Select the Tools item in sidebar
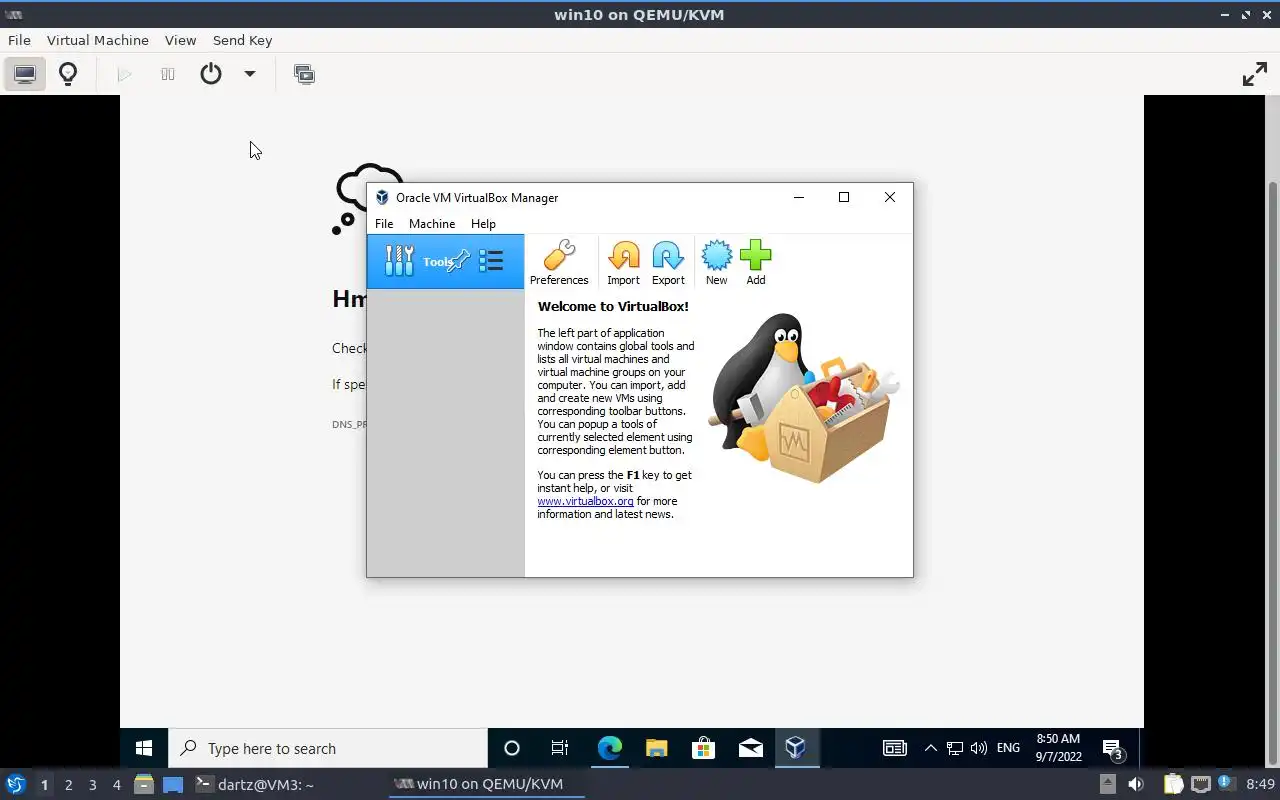The height and width of the screenshot is (800, 1280). [x=445, y=262]
